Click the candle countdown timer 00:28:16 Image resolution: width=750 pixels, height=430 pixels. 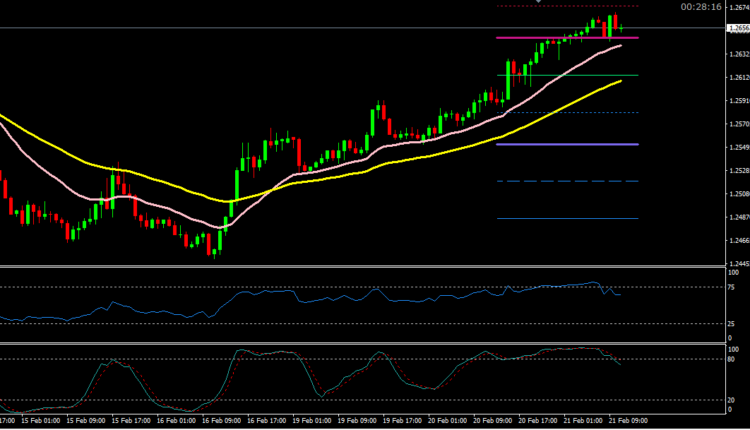pos(700,6)
